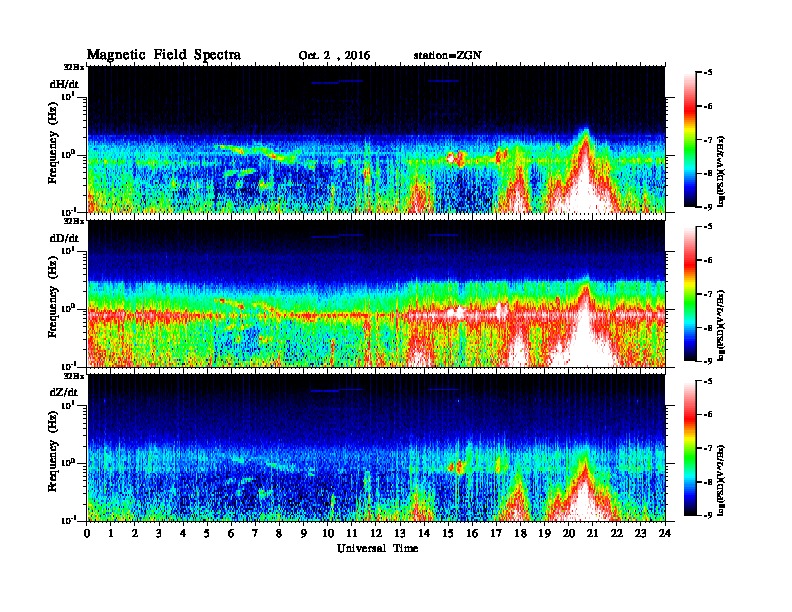
Task: Click hour tick label "7" on time axis
Action: coord(255,533)
